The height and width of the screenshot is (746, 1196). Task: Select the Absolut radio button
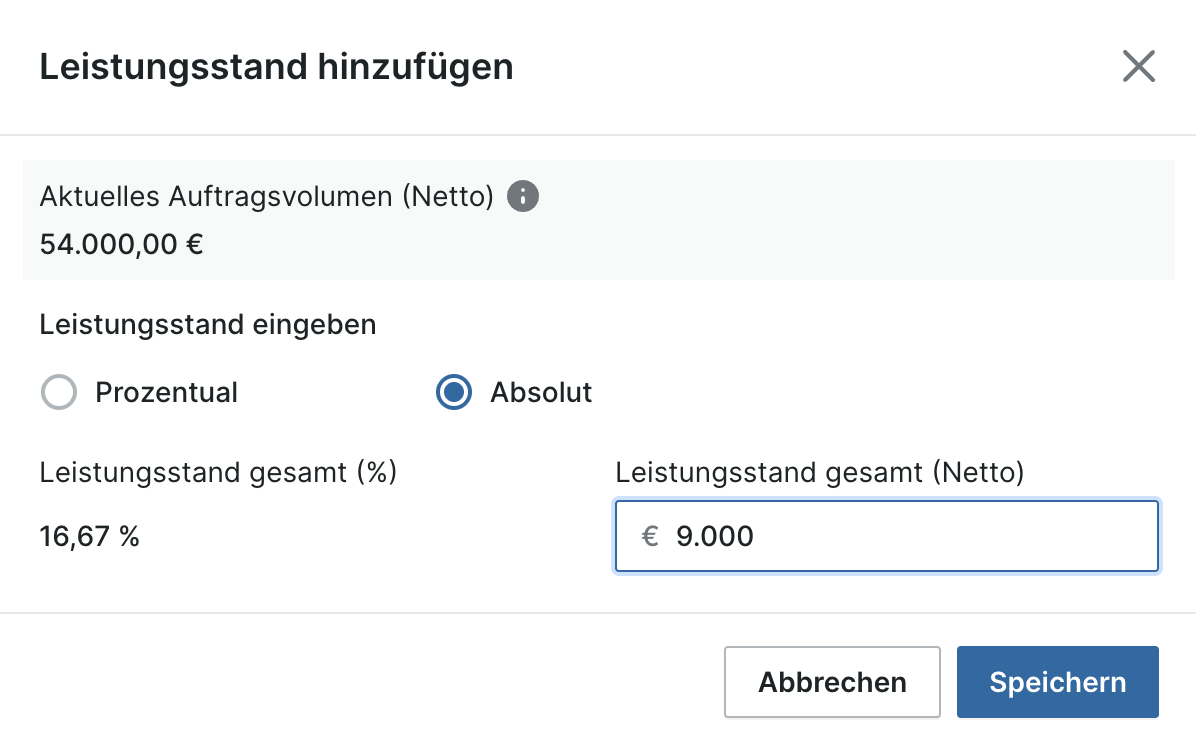coord(454,392)
